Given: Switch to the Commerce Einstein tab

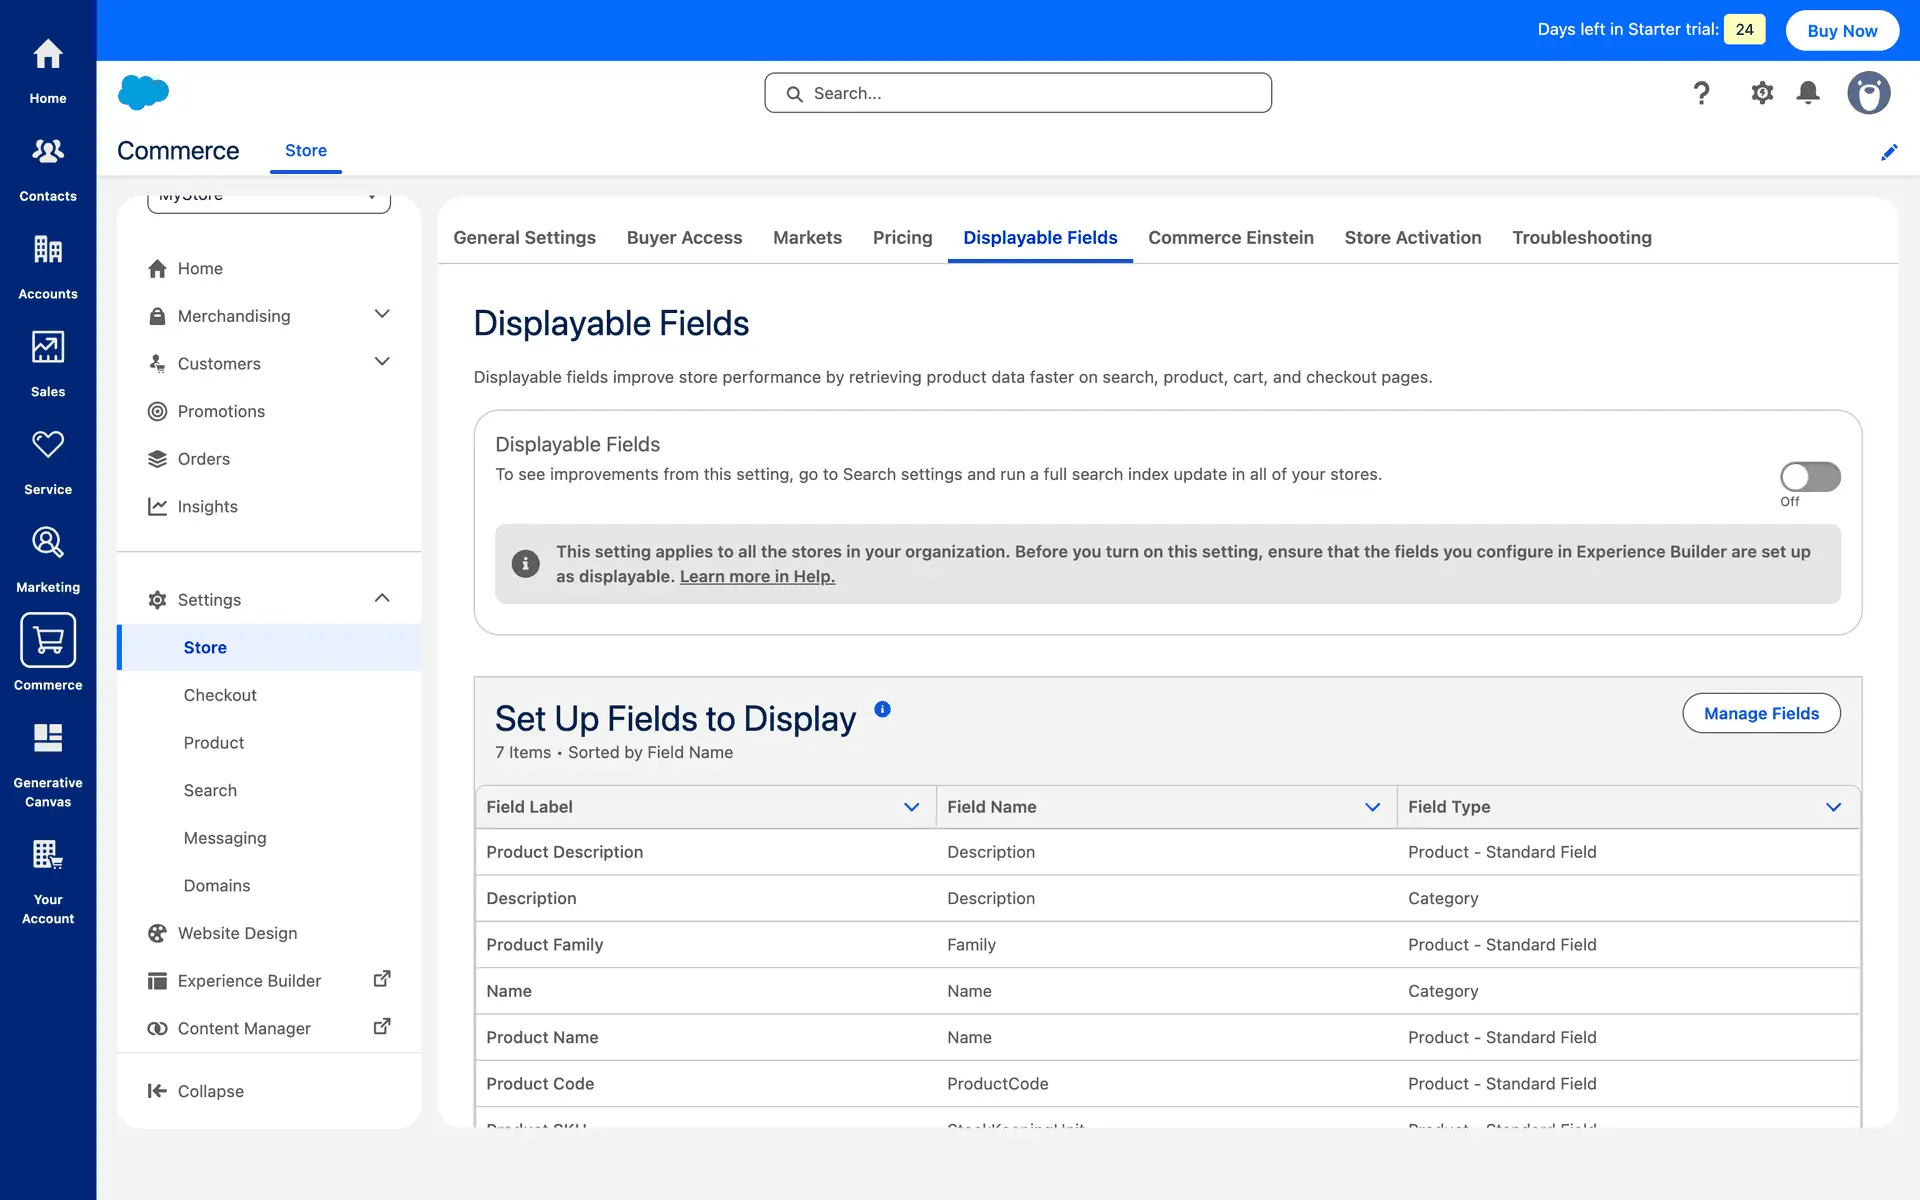Looking at the screenshot, I should tap(1230, 238).
